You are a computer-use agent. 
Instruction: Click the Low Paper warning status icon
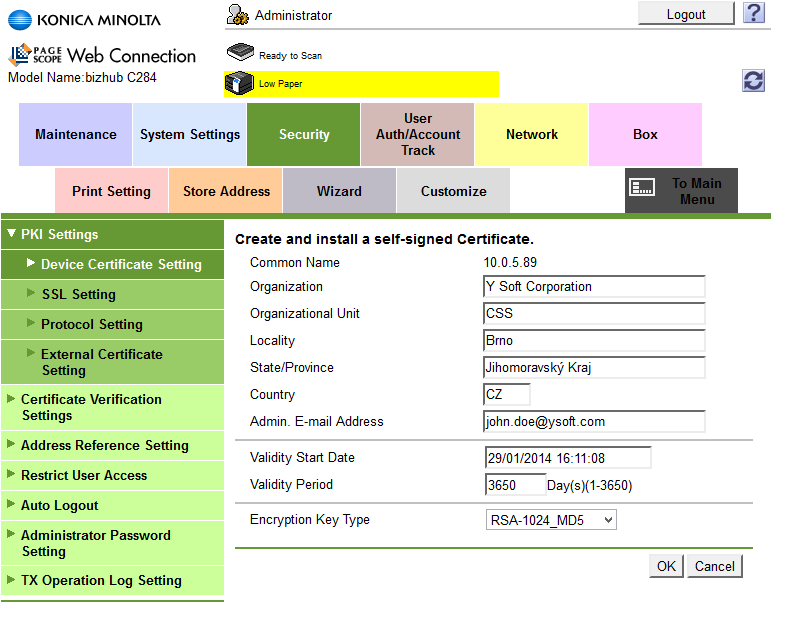point(238,84)
